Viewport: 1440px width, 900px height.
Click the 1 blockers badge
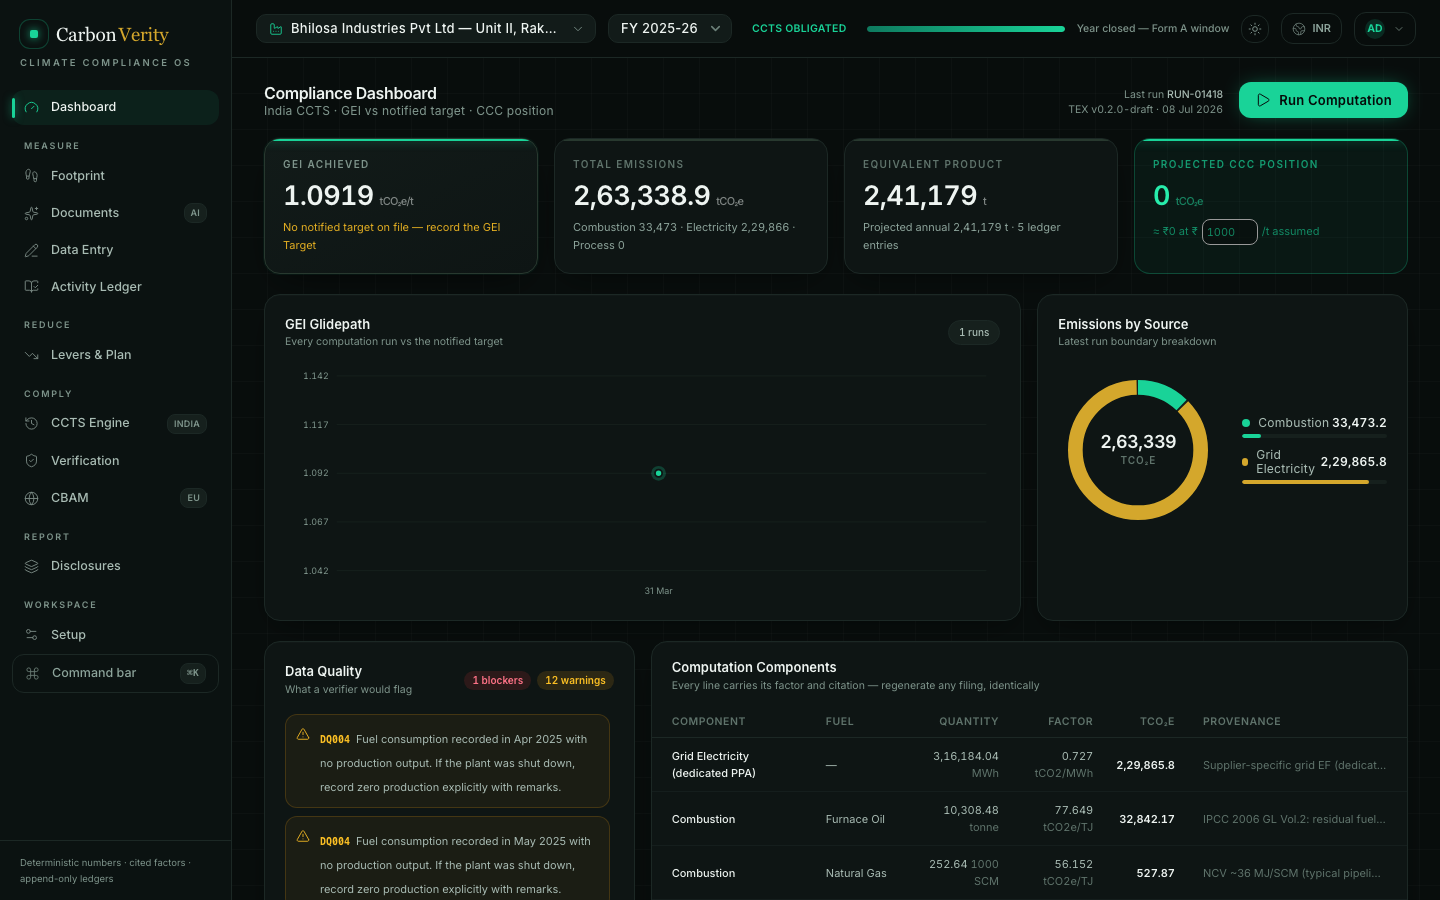(x=497, y=681)
